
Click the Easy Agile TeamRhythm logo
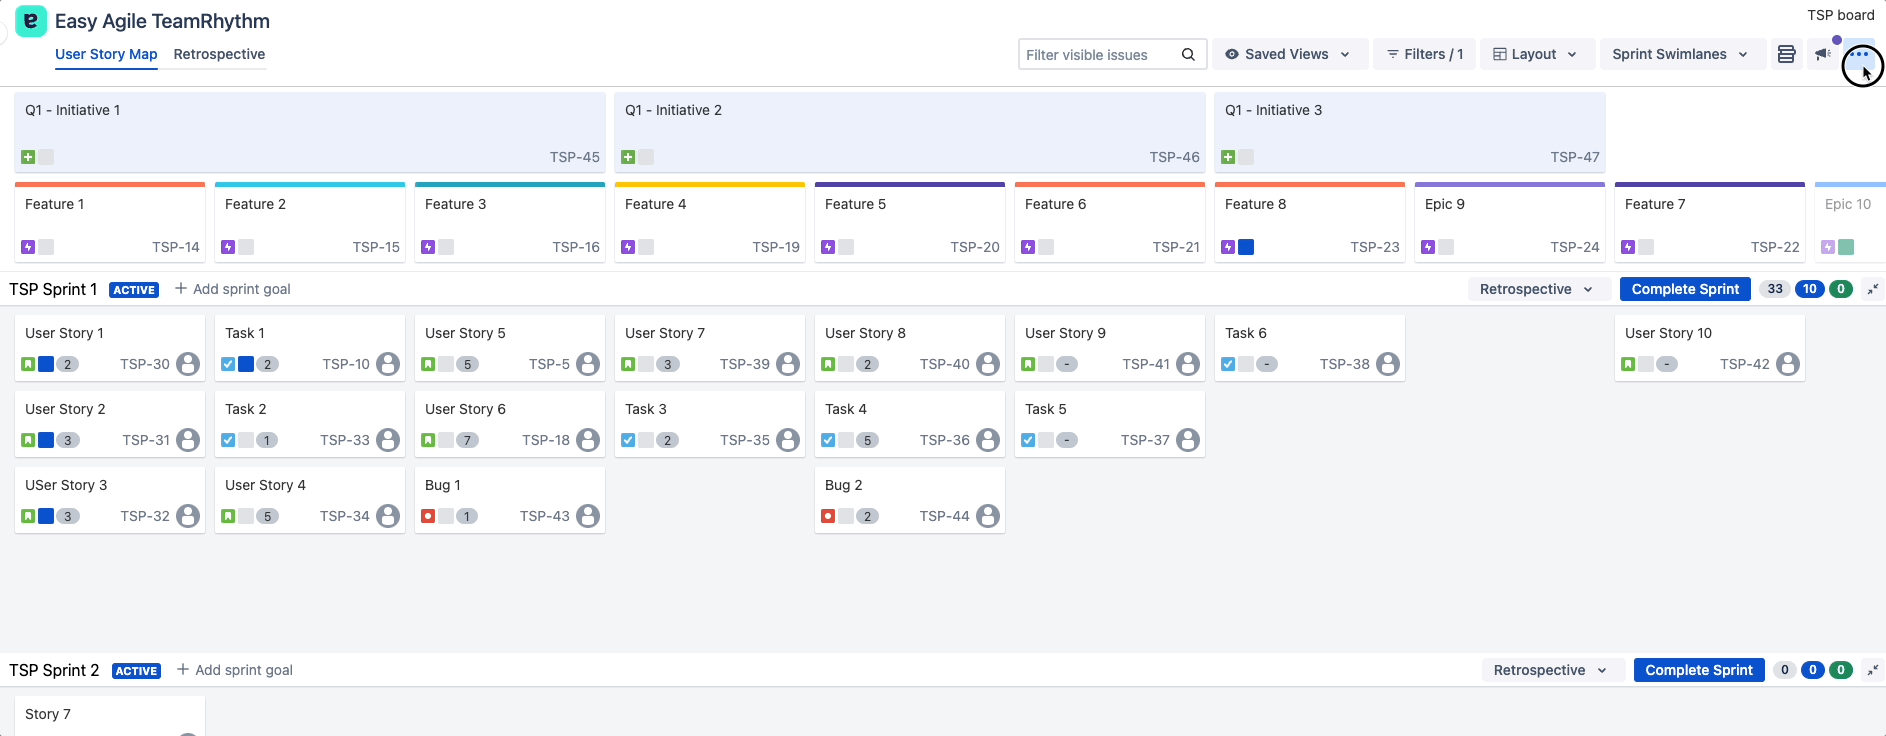[31, 21]
